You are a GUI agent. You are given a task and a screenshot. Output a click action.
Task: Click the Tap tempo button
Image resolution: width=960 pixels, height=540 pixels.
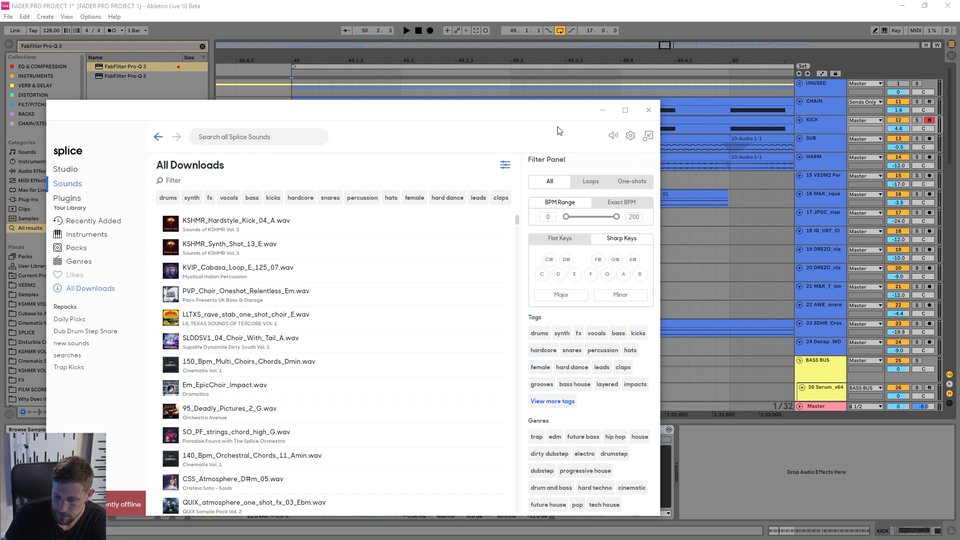point(32,30)
